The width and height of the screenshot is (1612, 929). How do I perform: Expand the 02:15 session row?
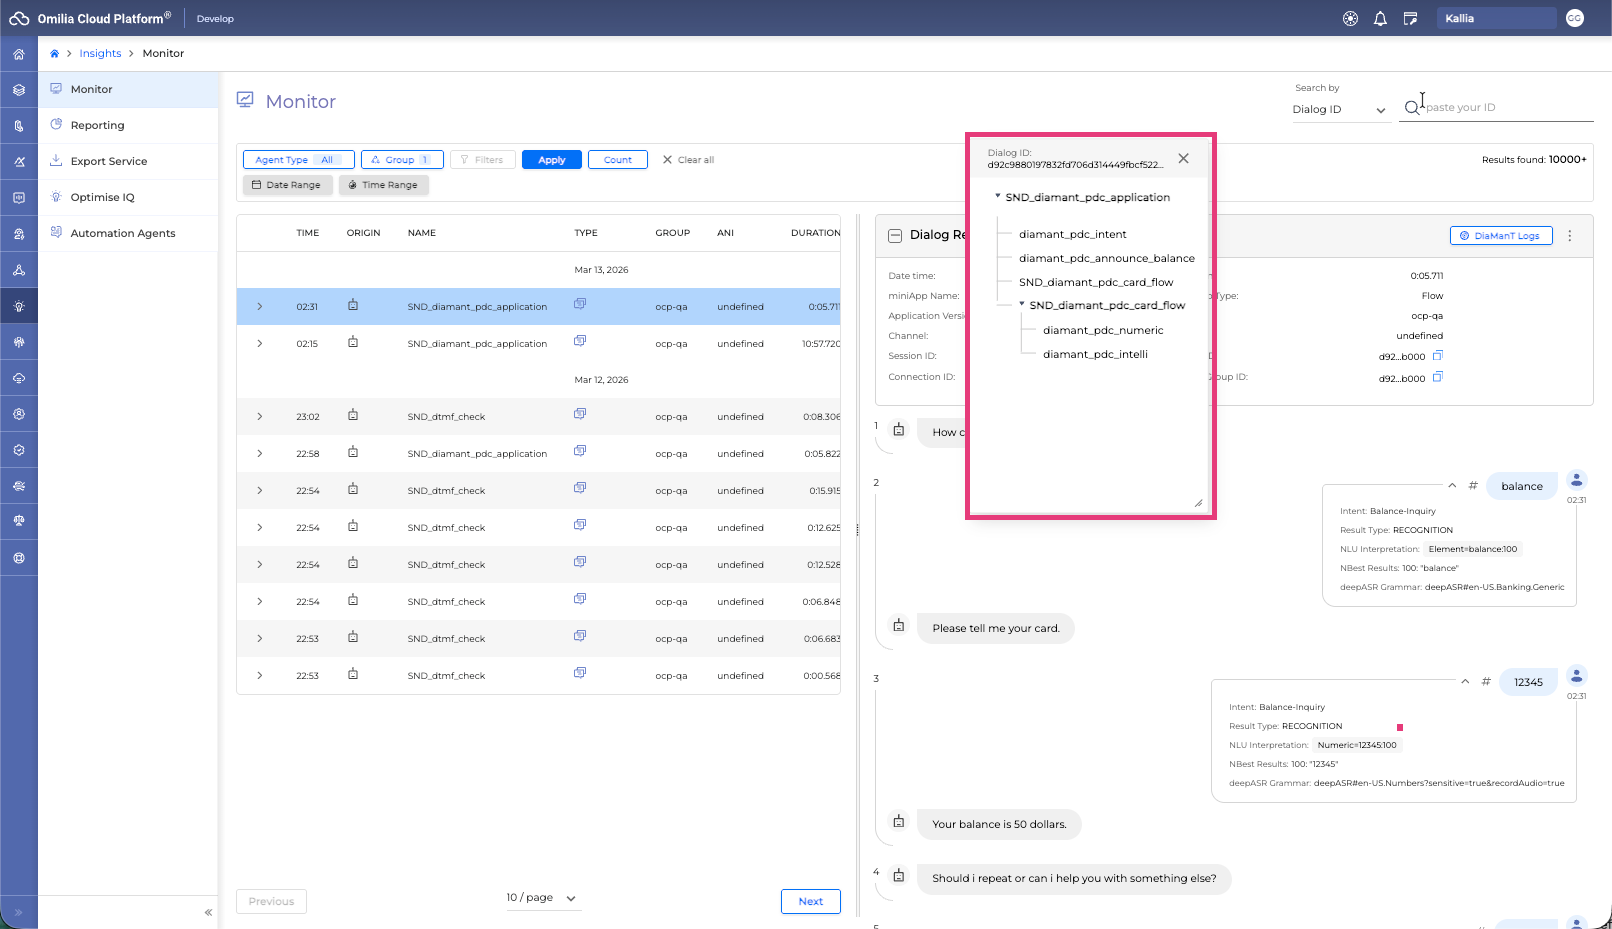[260, 344]
